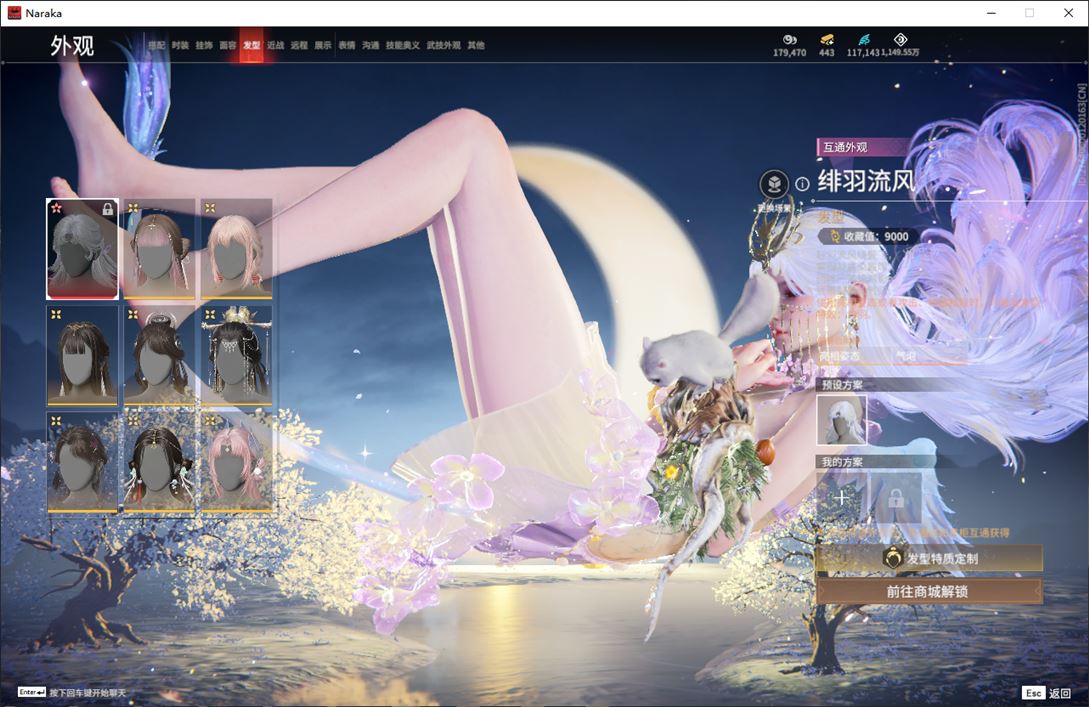Click the Naraka app icon in titlebar
This screenshot has width=1089, height=707.
click(x=14, y=13)
